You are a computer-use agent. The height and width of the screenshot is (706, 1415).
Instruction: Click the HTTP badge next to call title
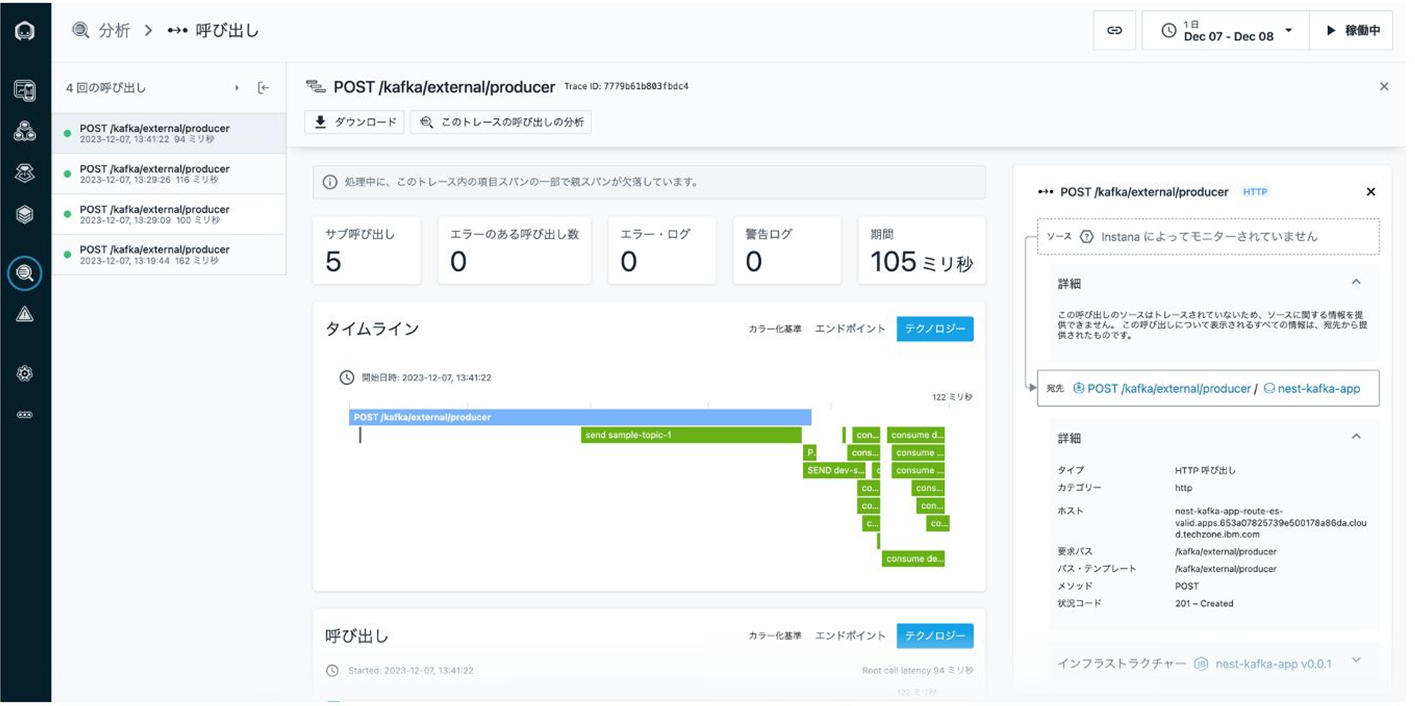[1255, 192]
